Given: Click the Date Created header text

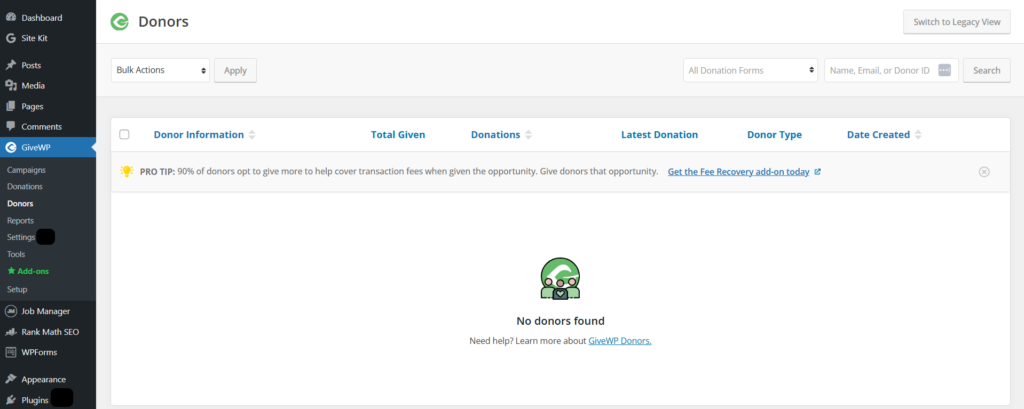Looking at the screenshot, I should coord(878,135).
